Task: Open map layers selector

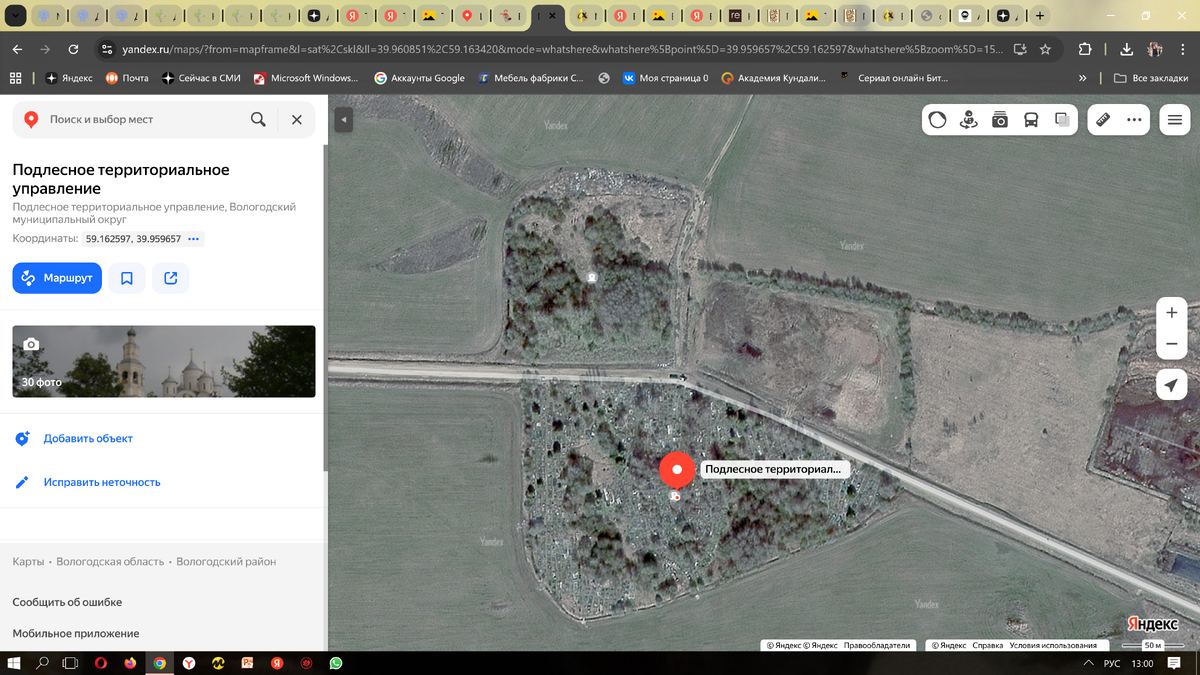Action: pos(1062,120)
